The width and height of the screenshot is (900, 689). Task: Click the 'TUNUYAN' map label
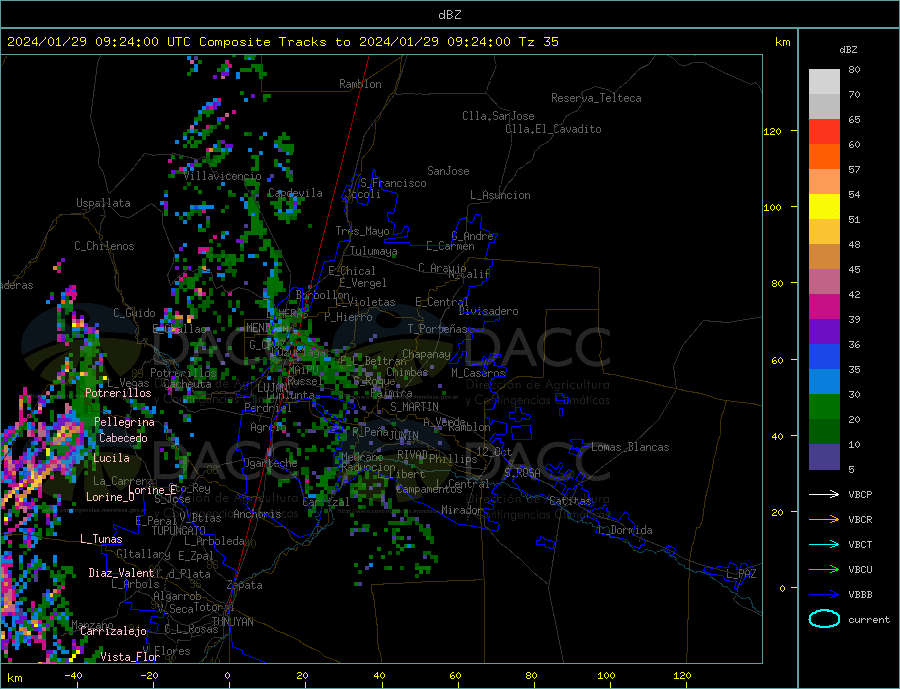(x=232, y=622)
